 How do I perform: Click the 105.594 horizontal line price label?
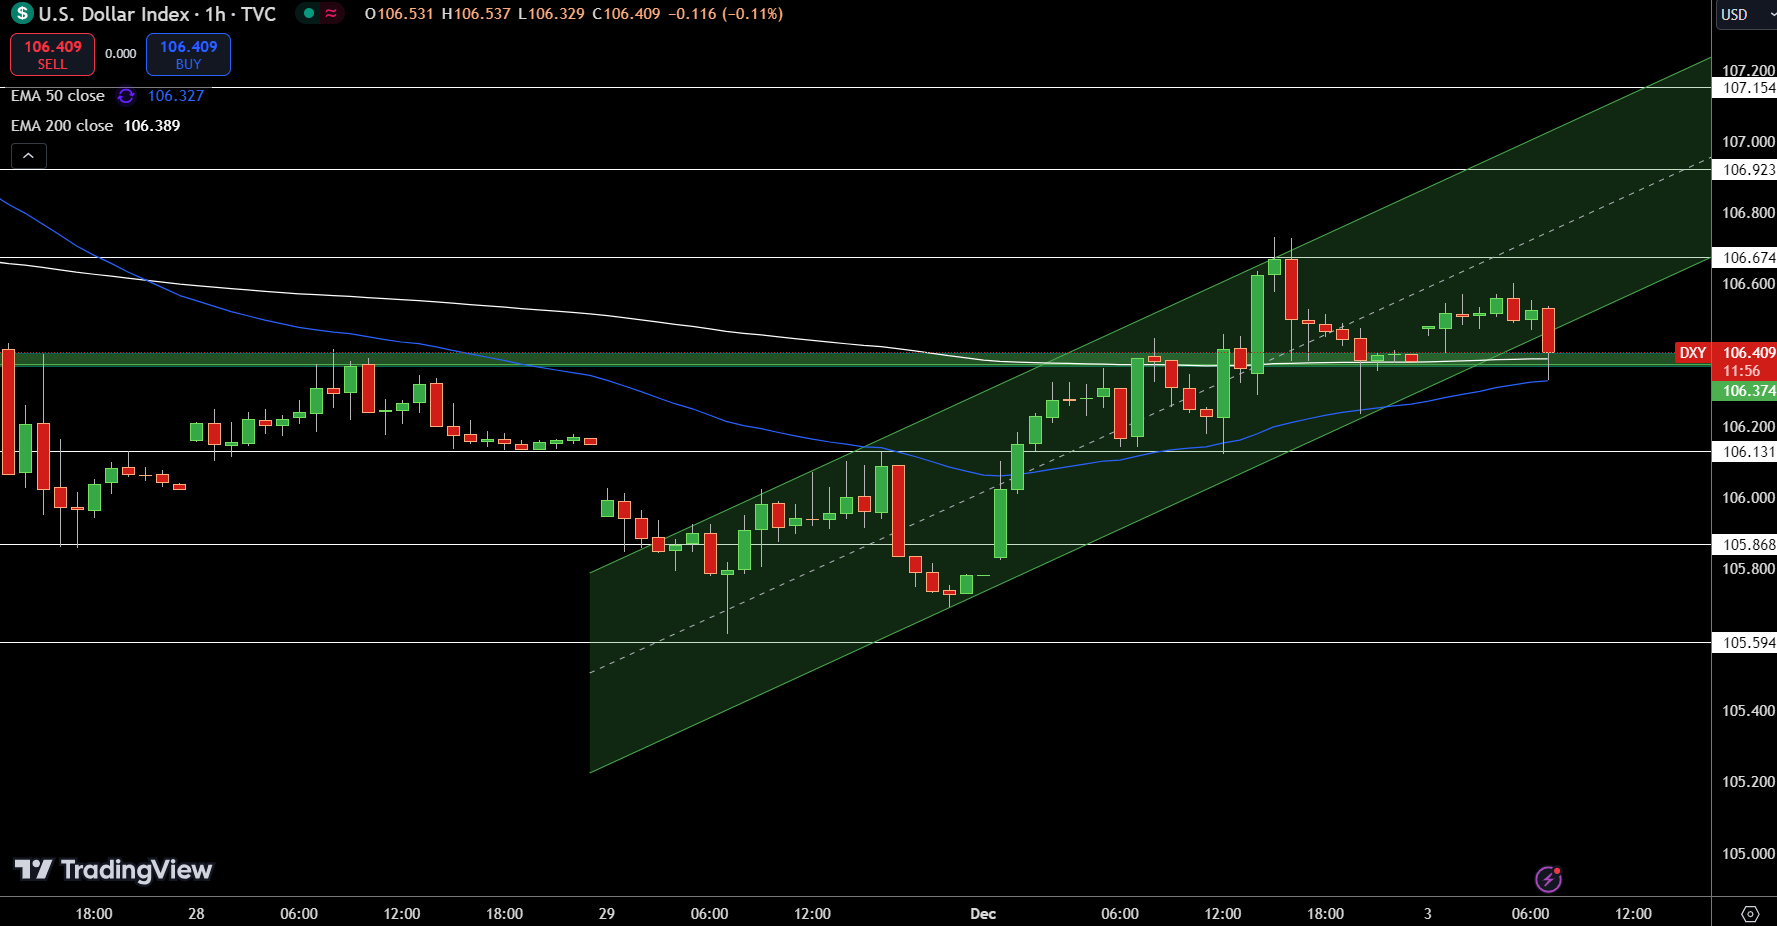click(x=1745, y=643)
